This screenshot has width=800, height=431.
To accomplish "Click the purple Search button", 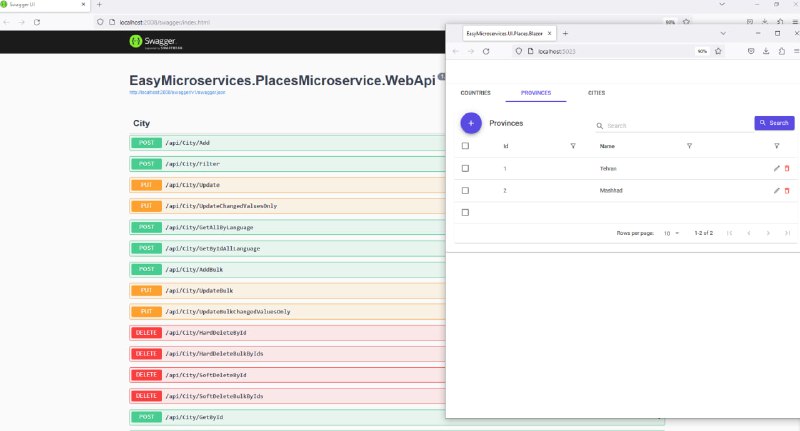I will pyautogui.click(x=774, y=123).
